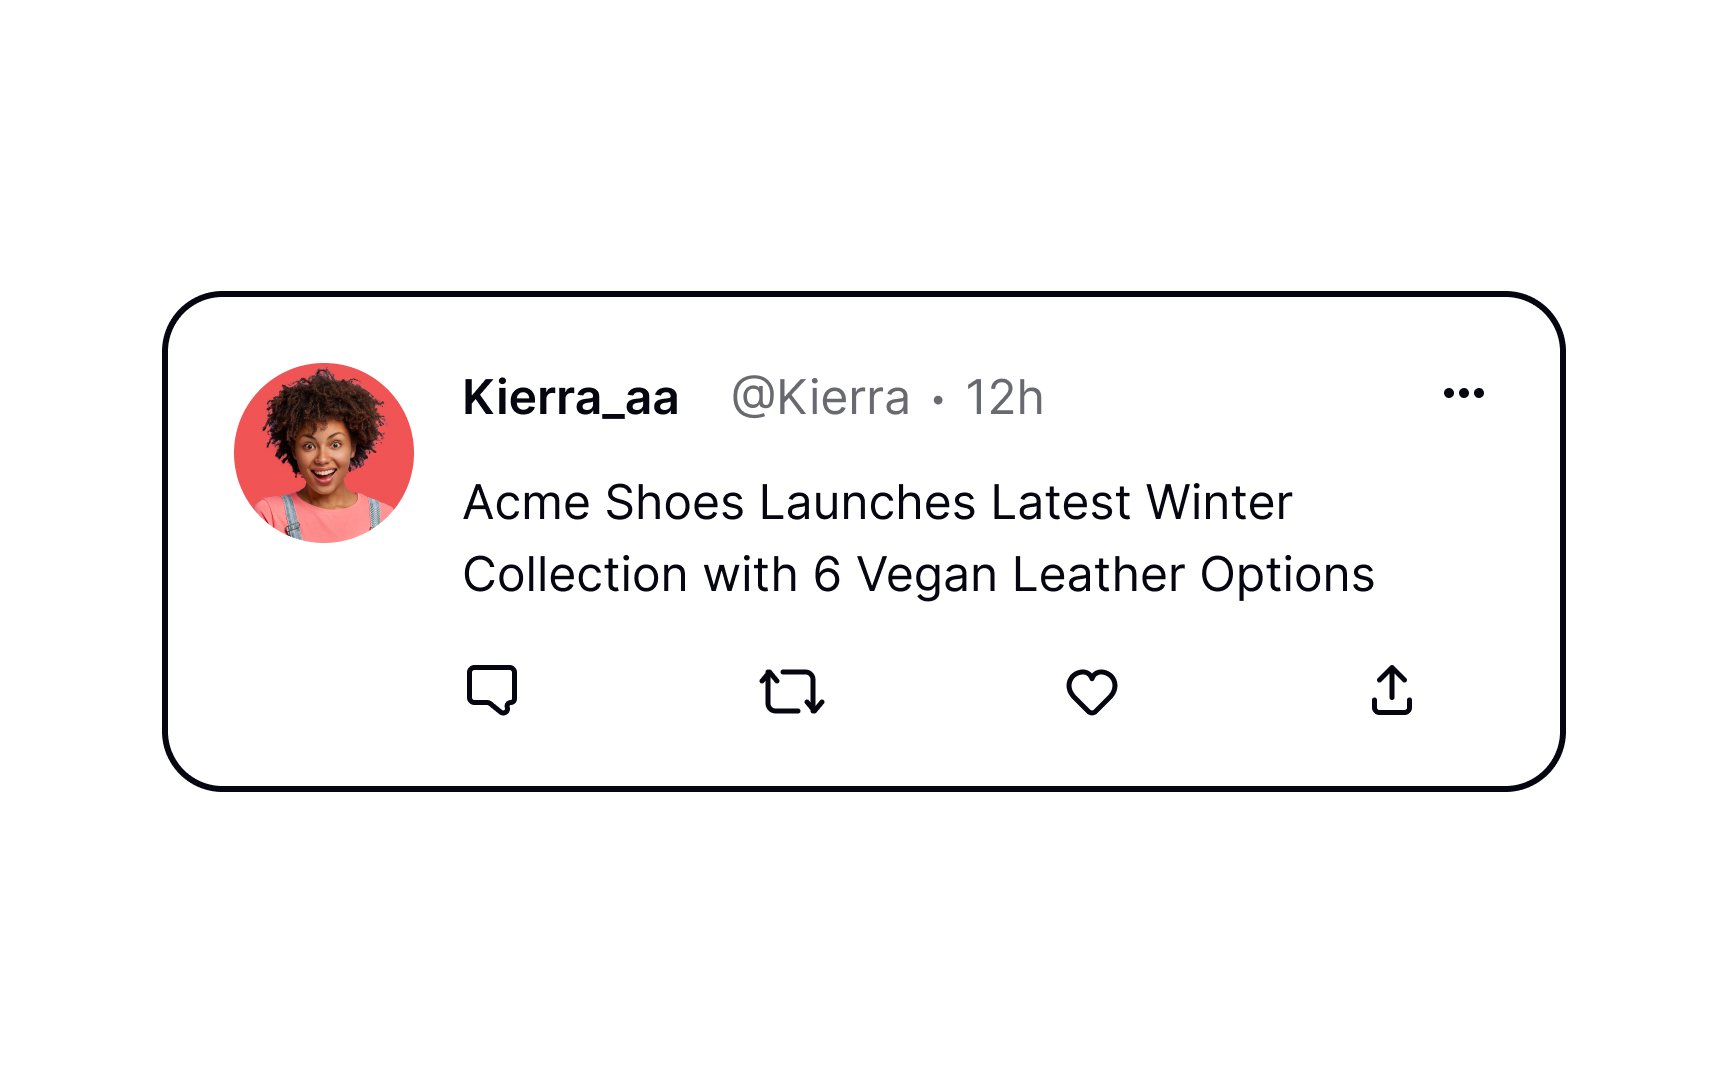Click the line 'Collection with 6 Vegan Leather Options'
The height and width of the screenshot is (1080, 1728).
919,575
